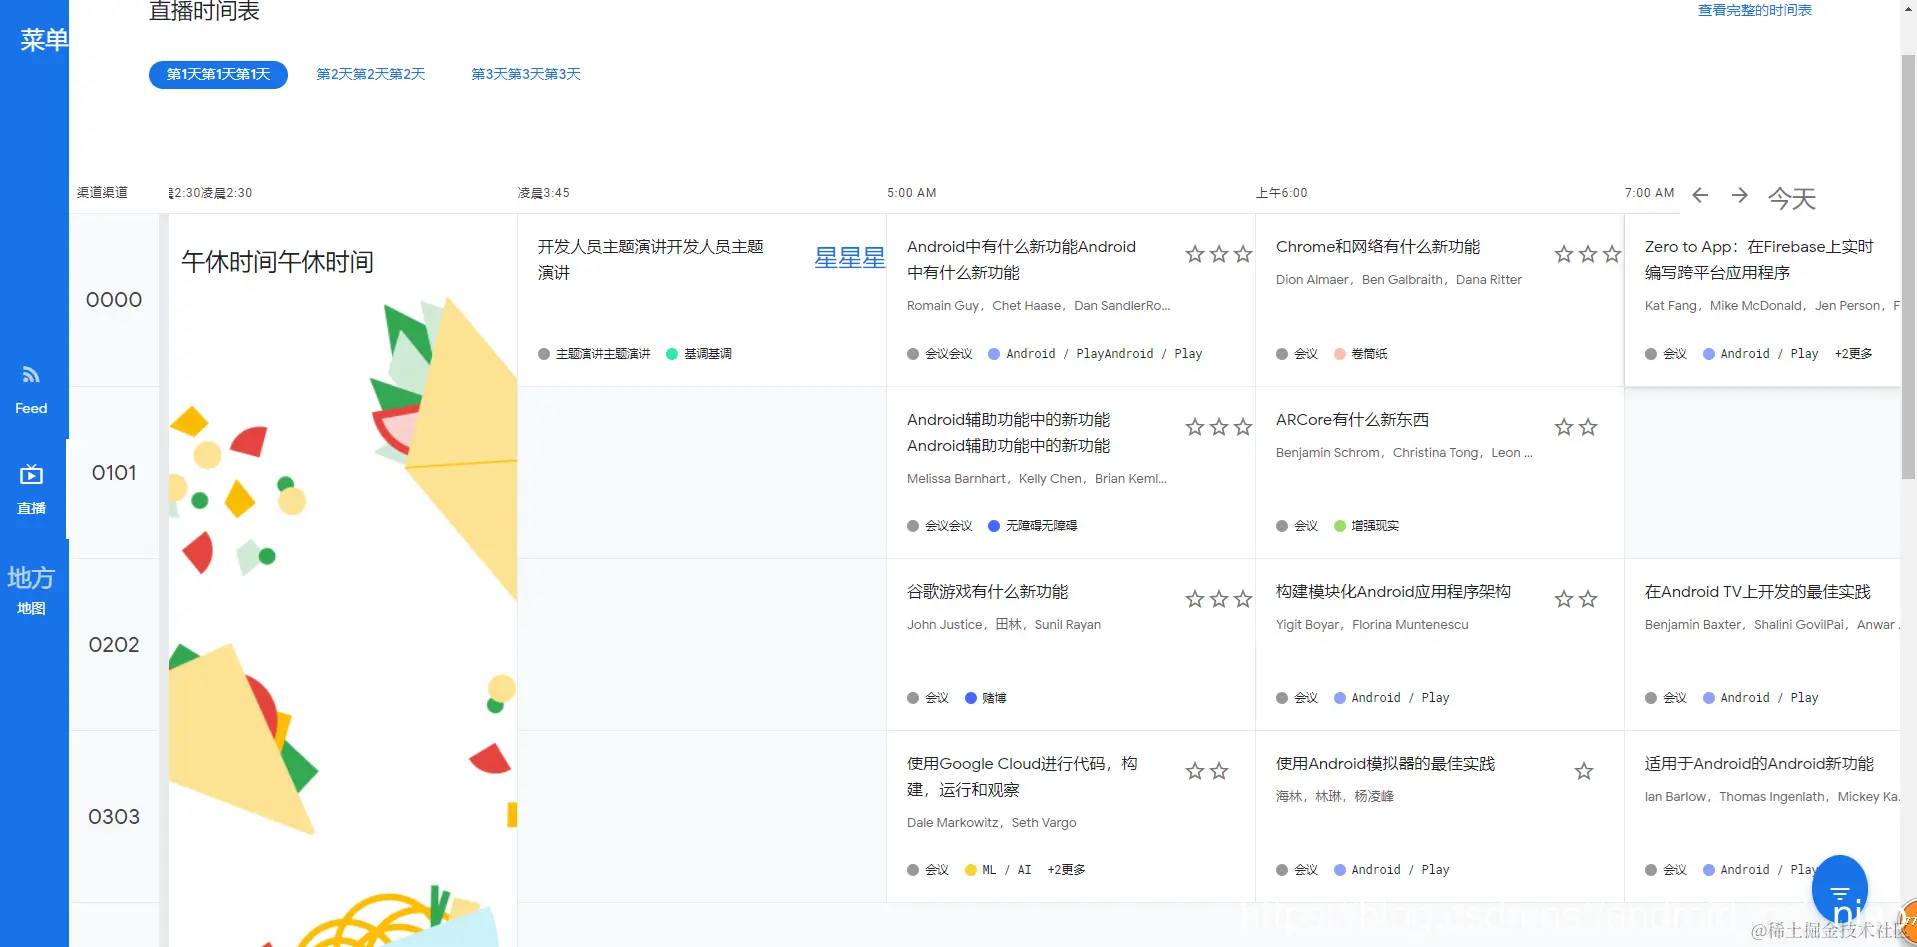Image resolution: width=1917 pixels, height=947 pixels.
Task: Open the 地方 map icon in the sidebar
Action: (31, 585)
